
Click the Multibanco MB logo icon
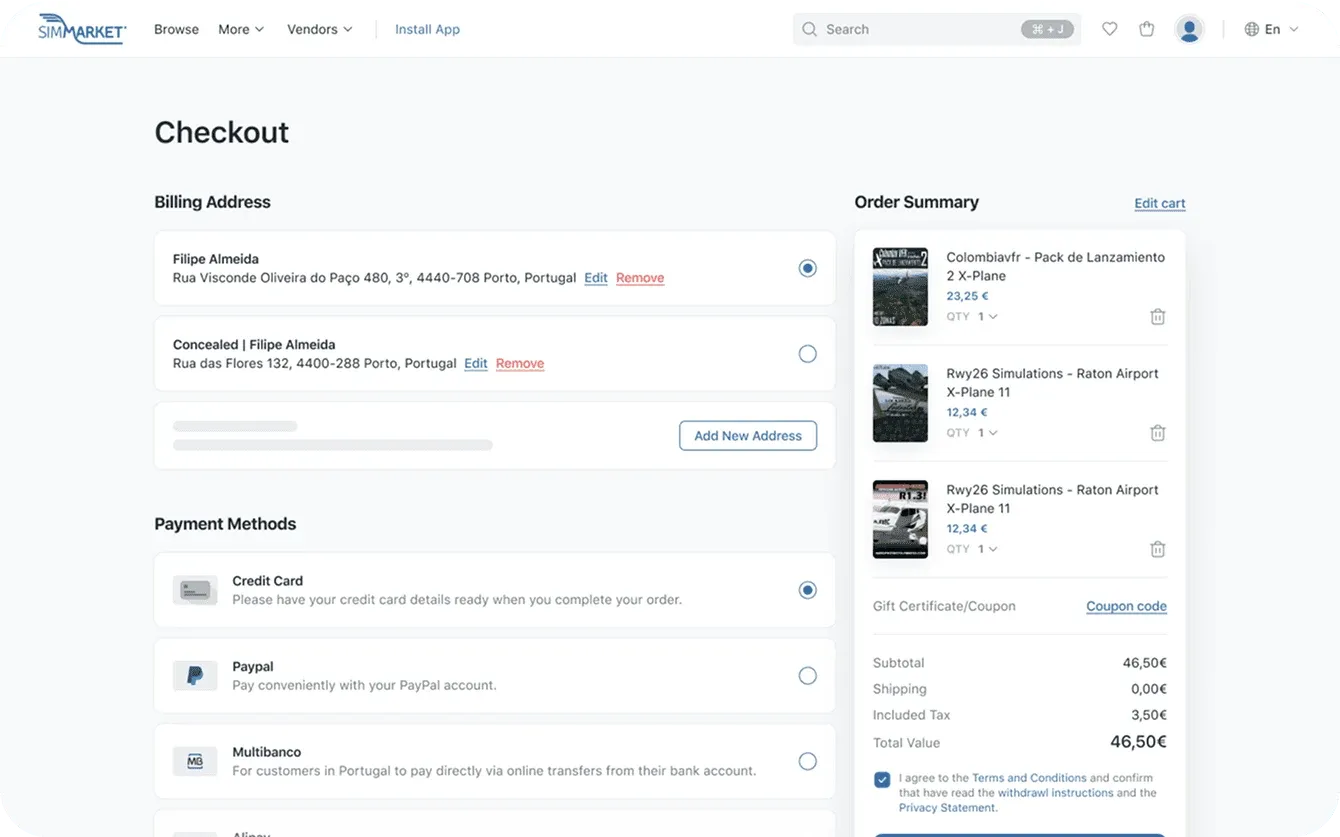click(x=195, y=761)
